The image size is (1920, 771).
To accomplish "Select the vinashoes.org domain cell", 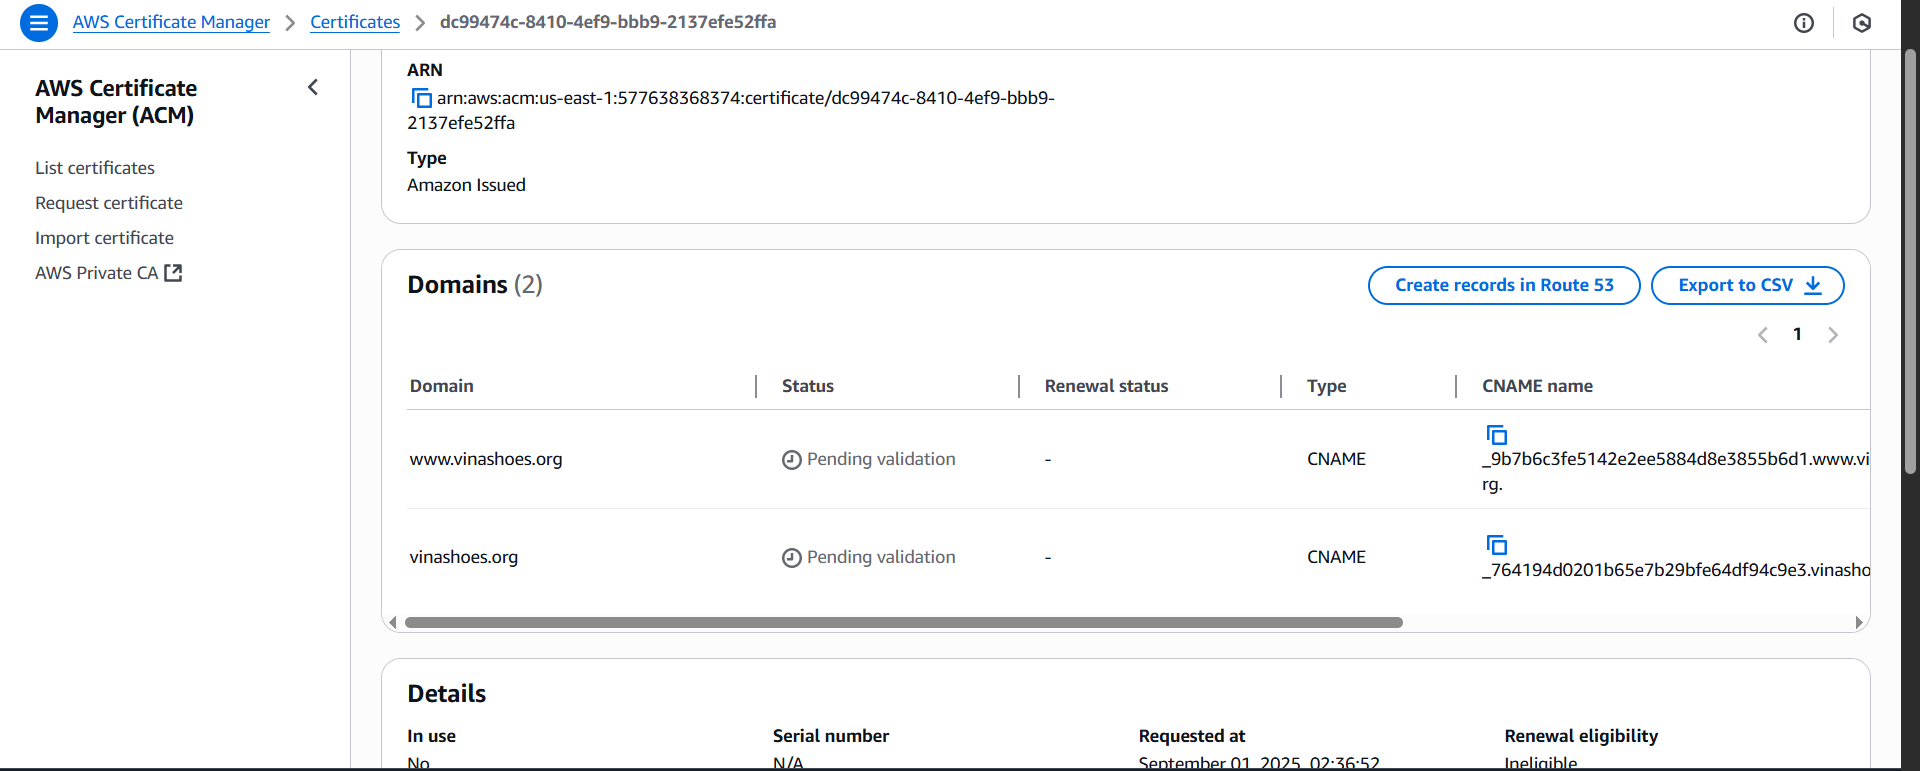I will coord(464,557).
